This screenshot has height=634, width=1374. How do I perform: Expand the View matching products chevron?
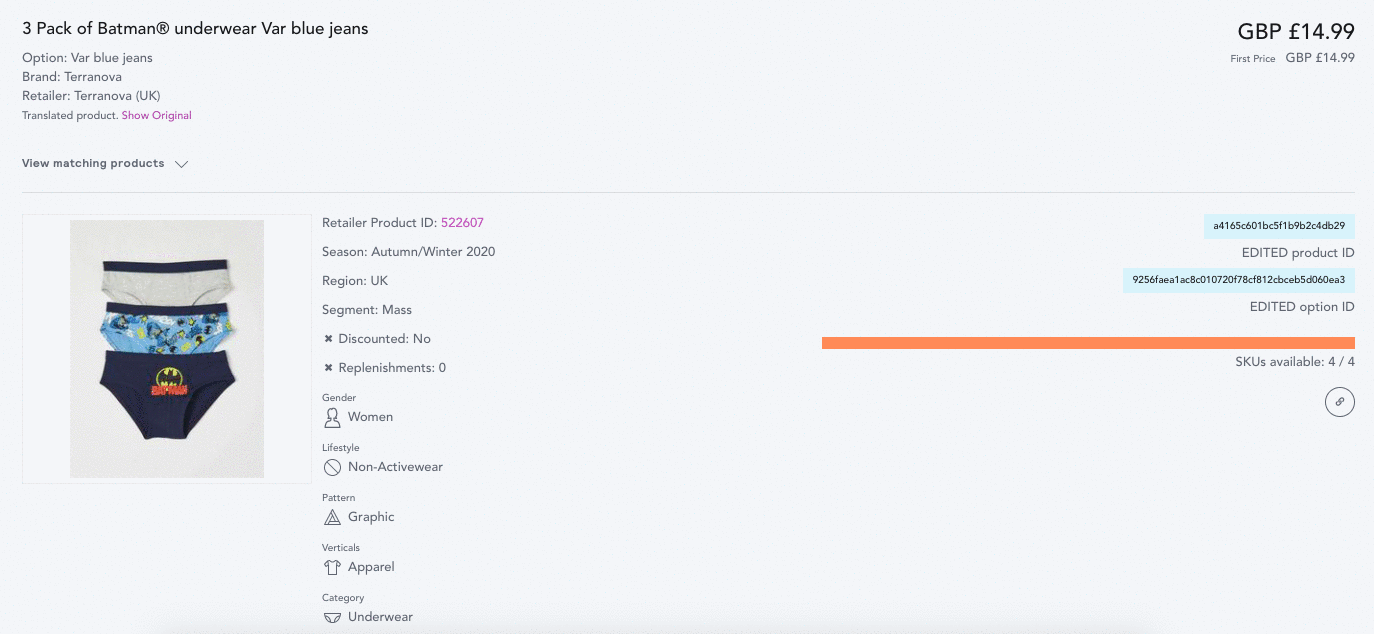[181, 164]
